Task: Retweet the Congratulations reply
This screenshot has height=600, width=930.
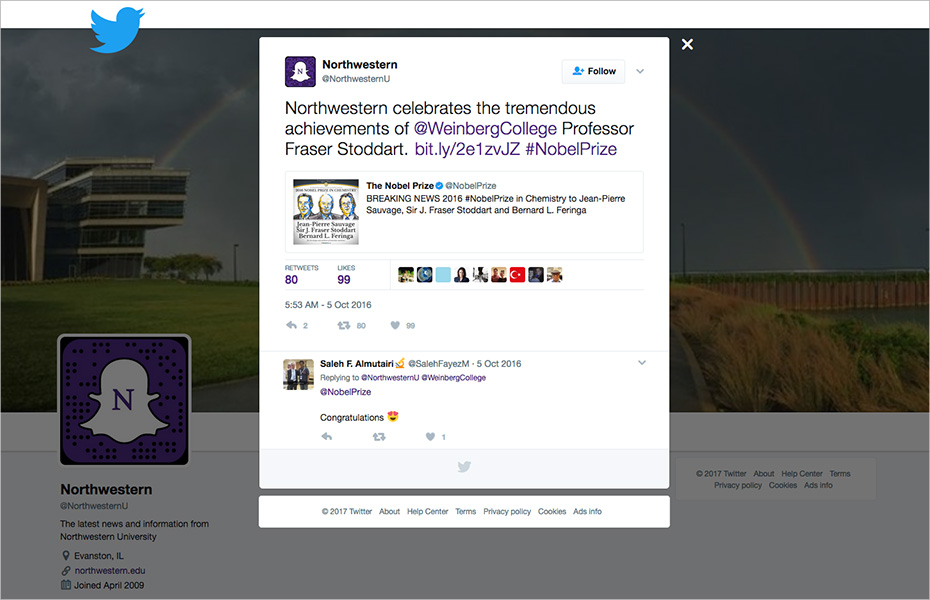Action: tap(379, 437)
